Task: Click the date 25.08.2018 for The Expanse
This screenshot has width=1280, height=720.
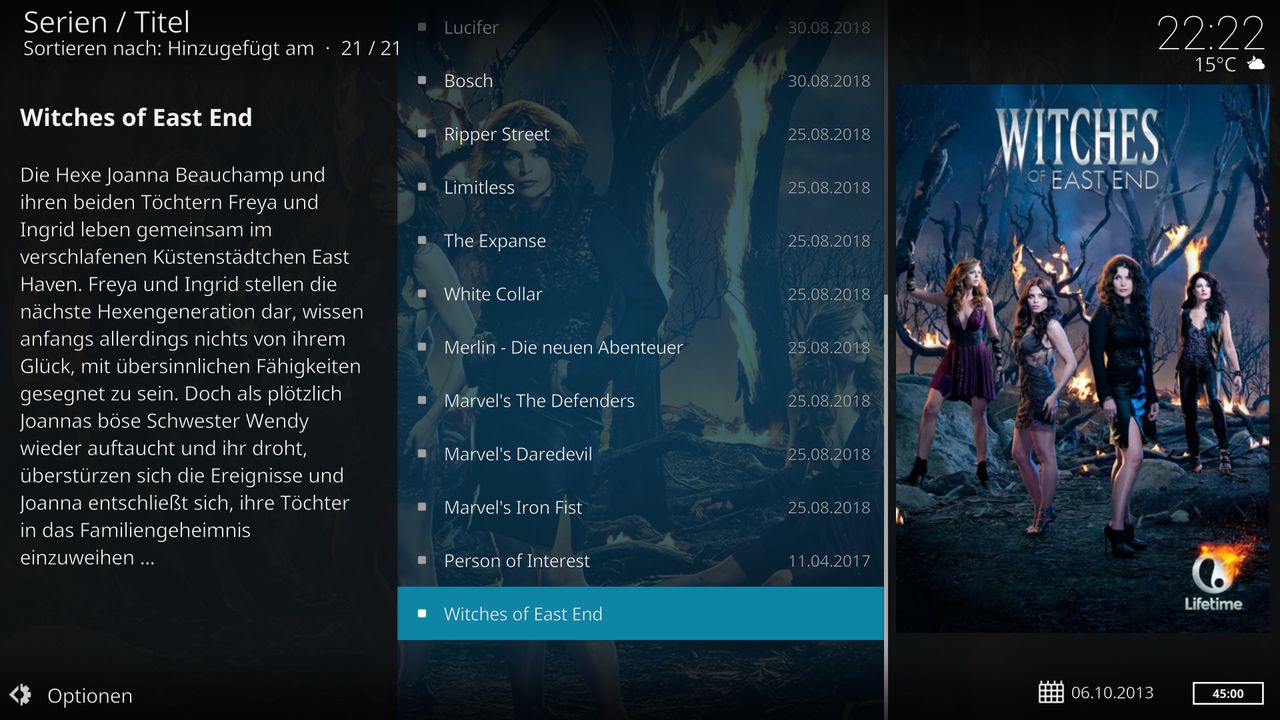Action: click(829, 241)
